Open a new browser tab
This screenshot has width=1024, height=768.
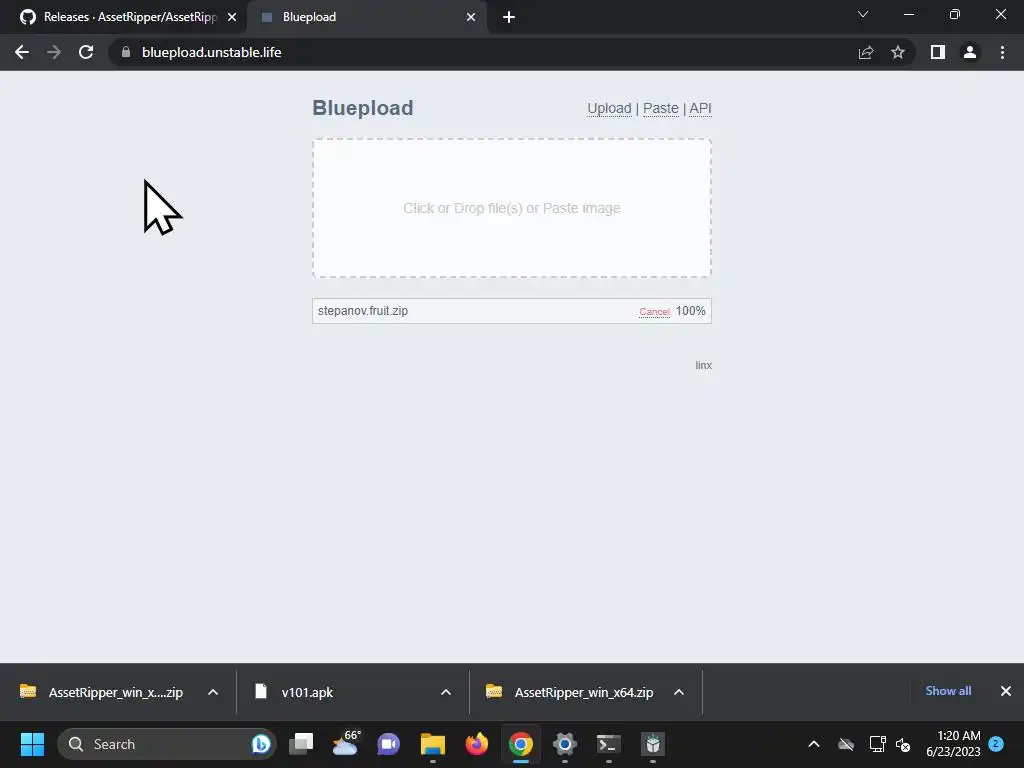[x=509, y=17]
